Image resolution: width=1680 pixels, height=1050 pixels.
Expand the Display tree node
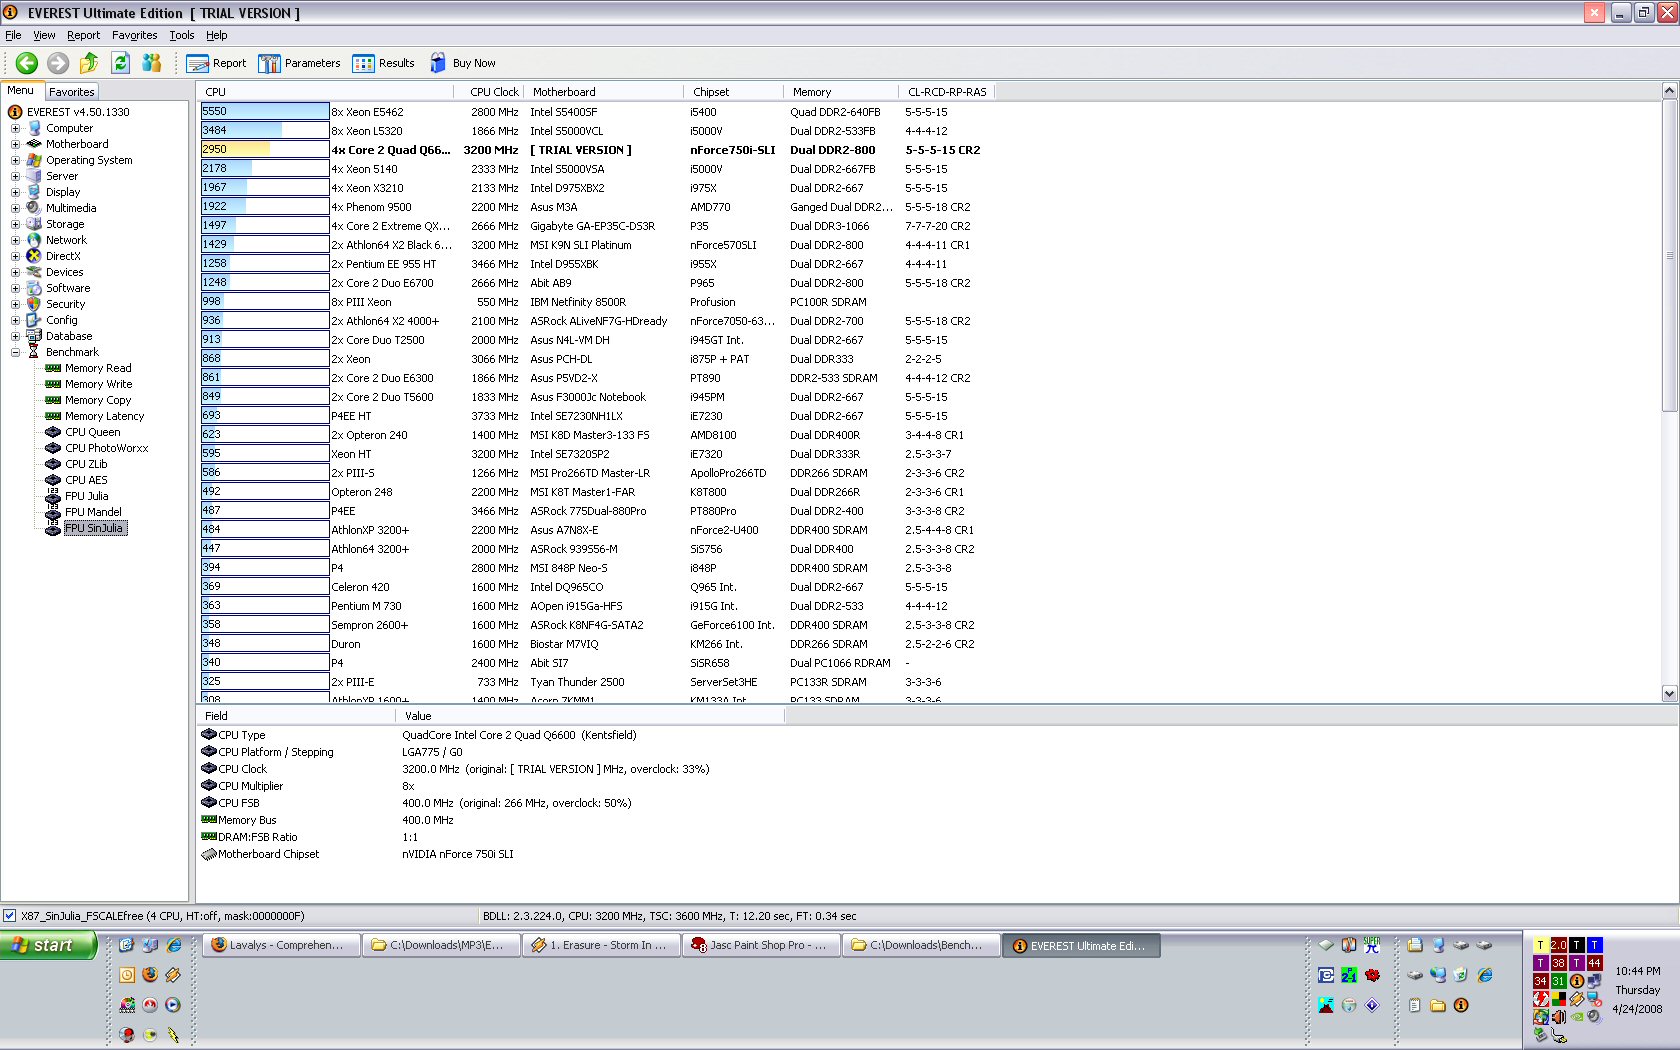(x=15, y=192)
